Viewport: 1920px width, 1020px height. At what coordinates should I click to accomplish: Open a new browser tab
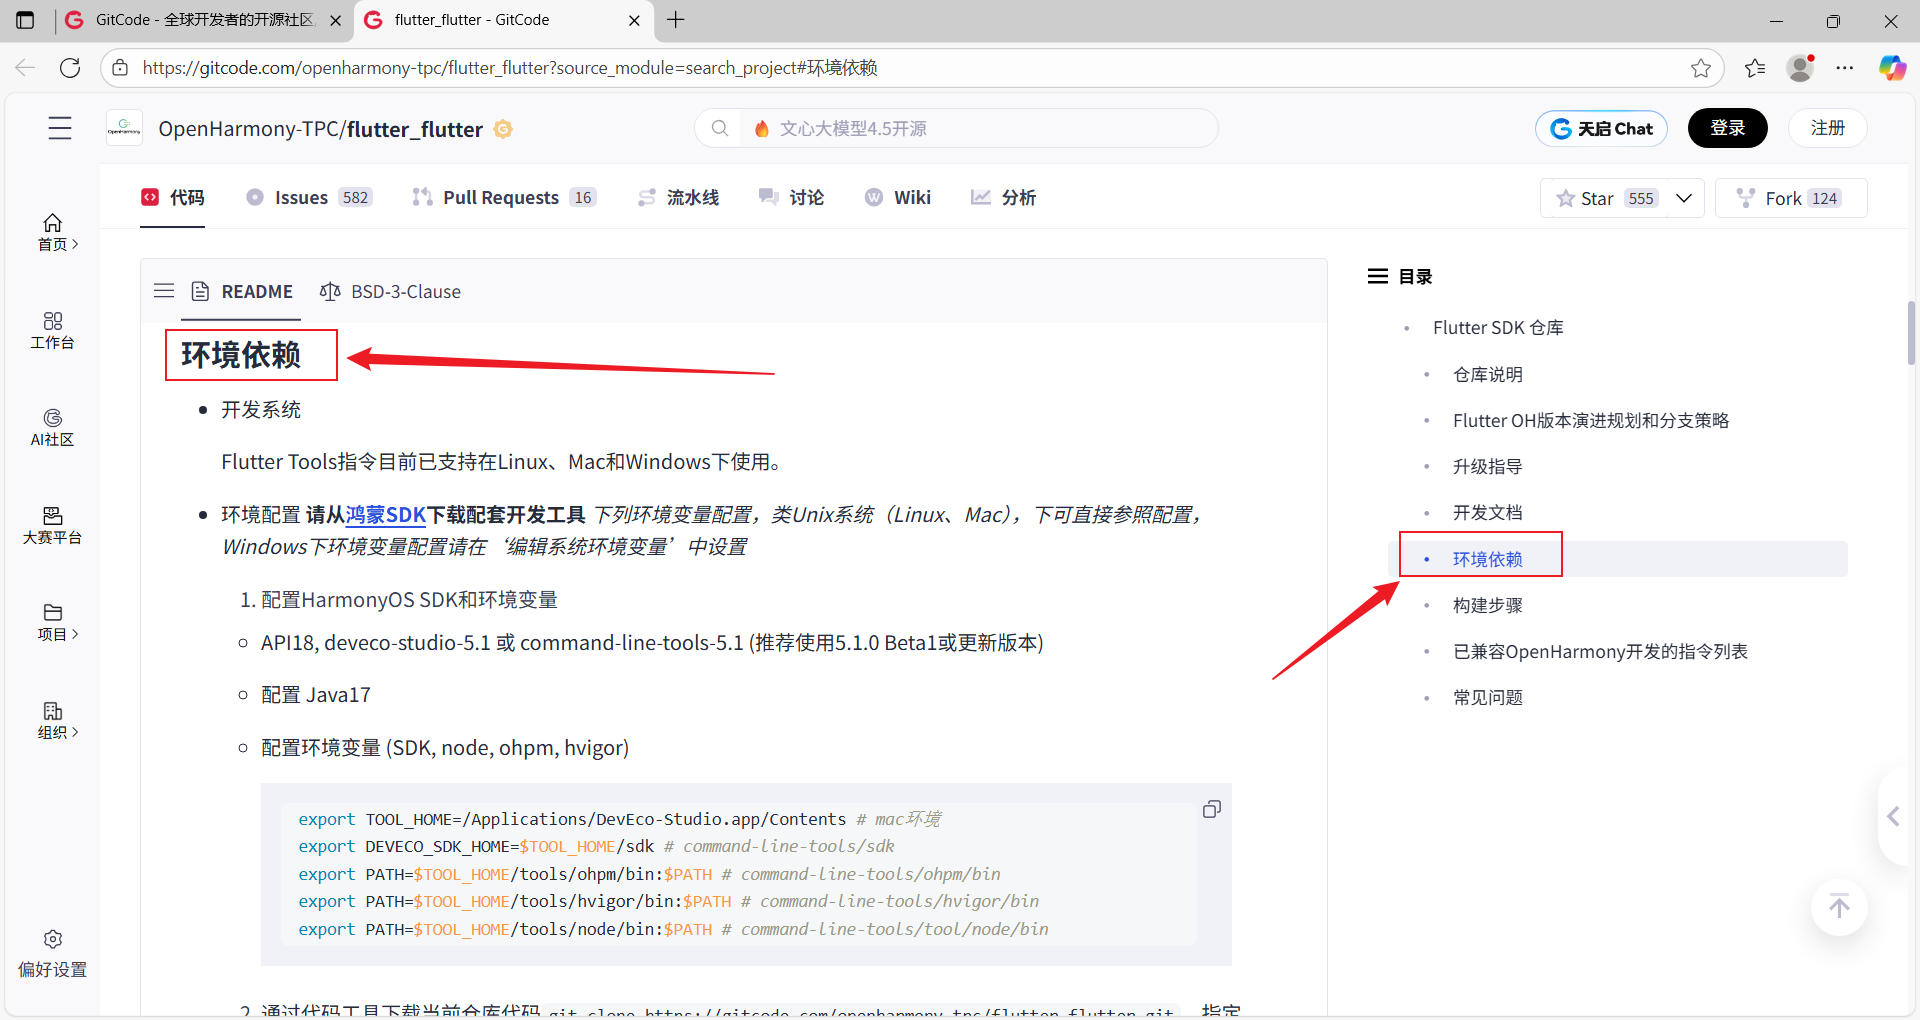point(676,20)
